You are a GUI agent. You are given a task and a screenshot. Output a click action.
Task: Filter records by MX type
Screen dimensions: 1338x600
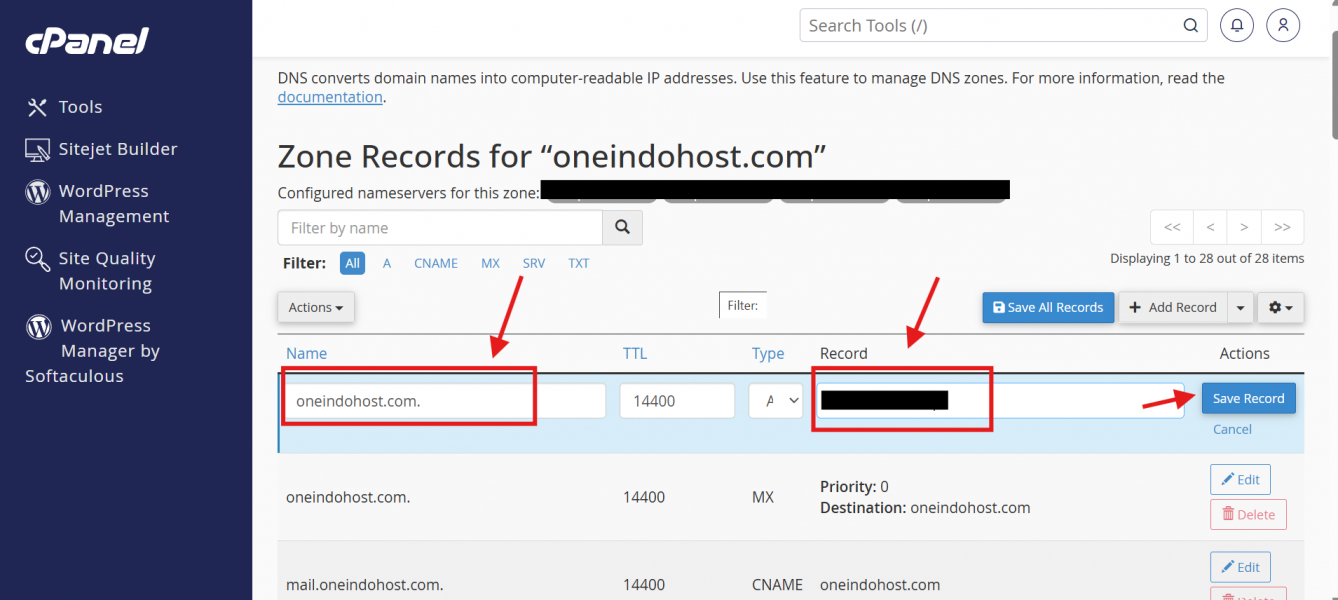pyautogui.click(x=490, y=263)
